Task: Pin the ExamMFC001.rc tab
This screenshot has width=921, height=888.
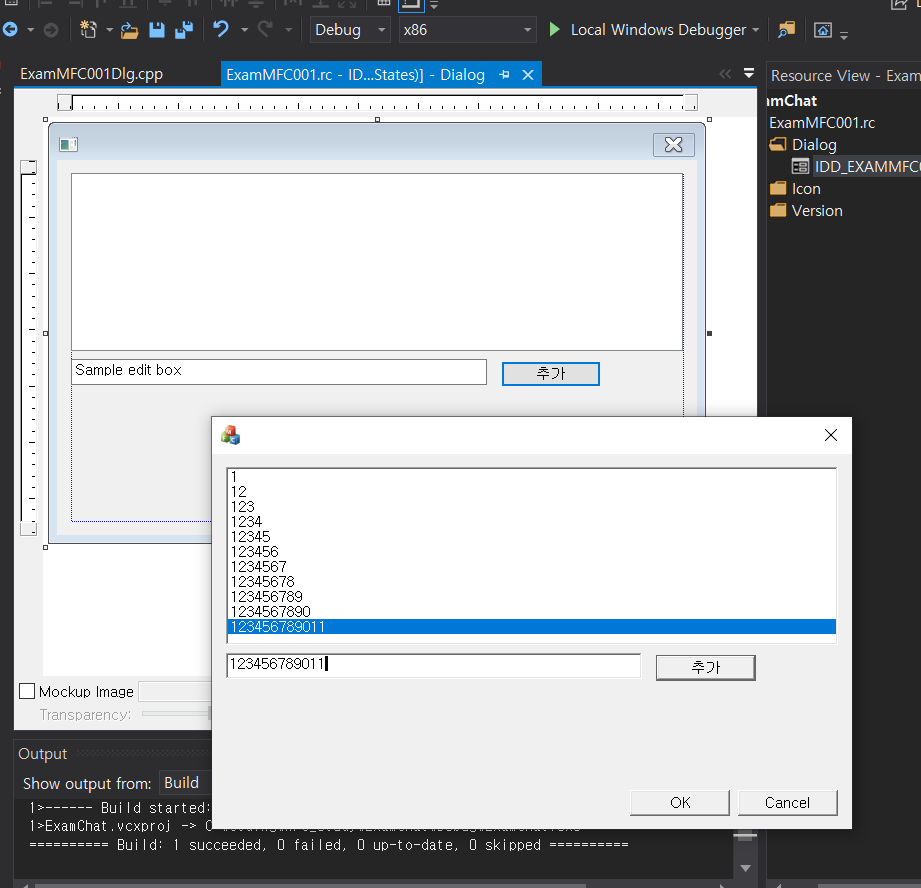Action: [504, 75]
